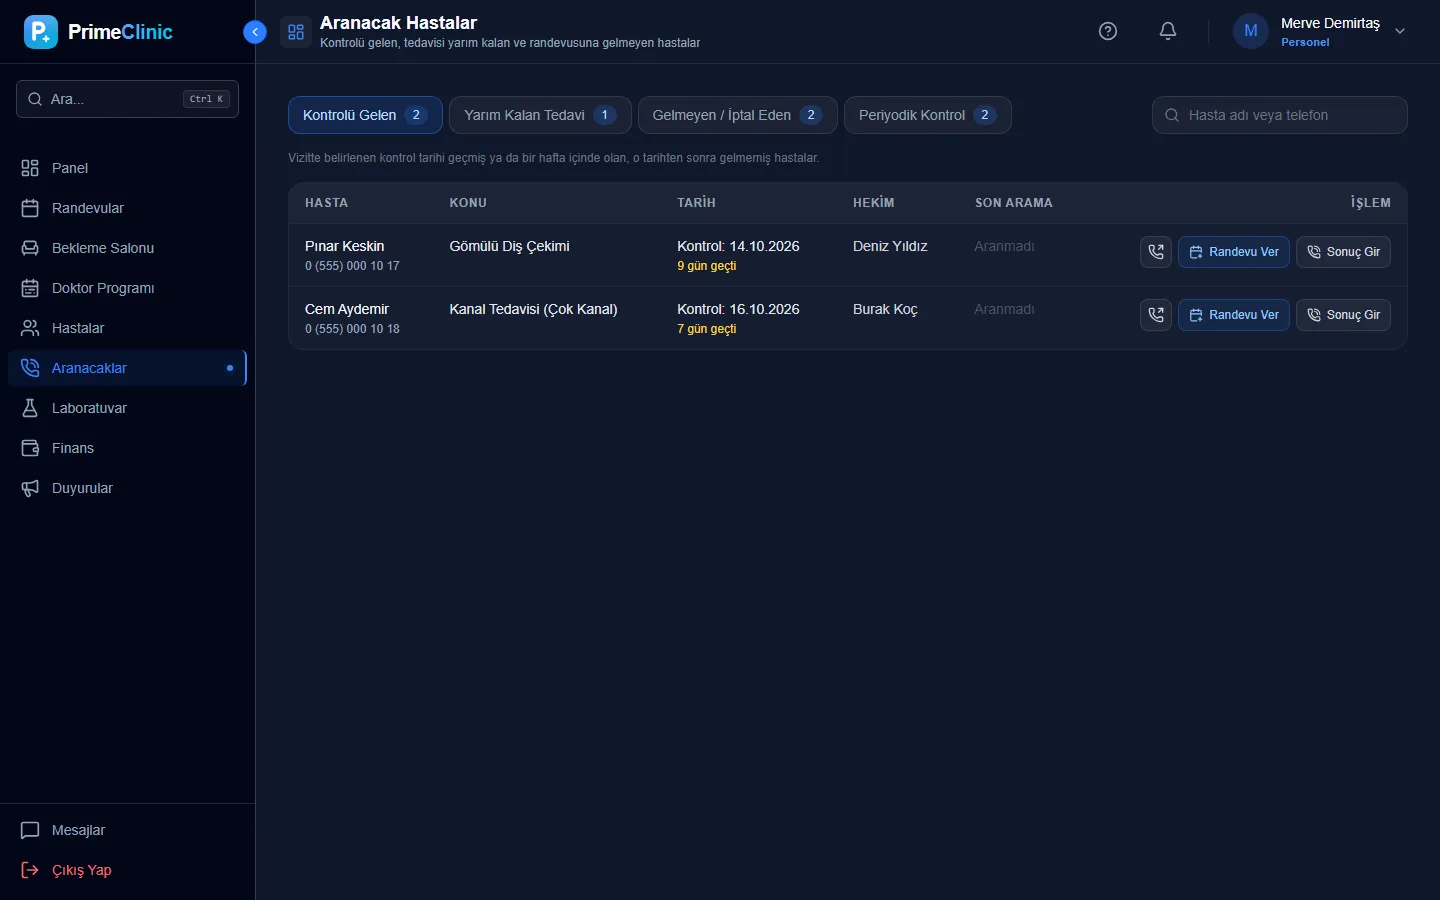Click Sonuç Gir for Pınar Keskin
Screen dimensions: 1440x900
click(1343, 252)
